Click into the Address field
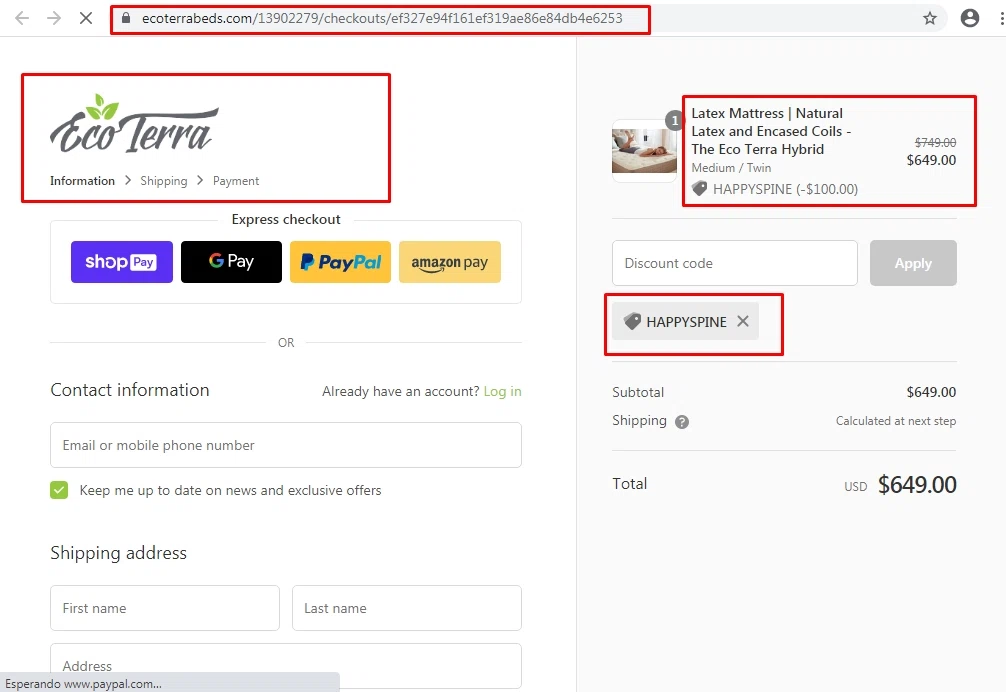The height and width of the screenshot is (692, 1006). (x=286, y=666)
